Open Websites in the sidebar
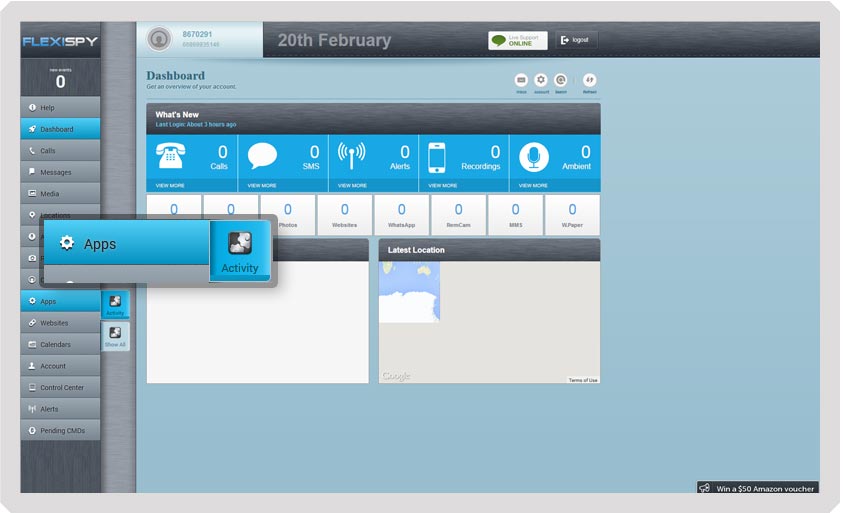 (x=60, y=323)
